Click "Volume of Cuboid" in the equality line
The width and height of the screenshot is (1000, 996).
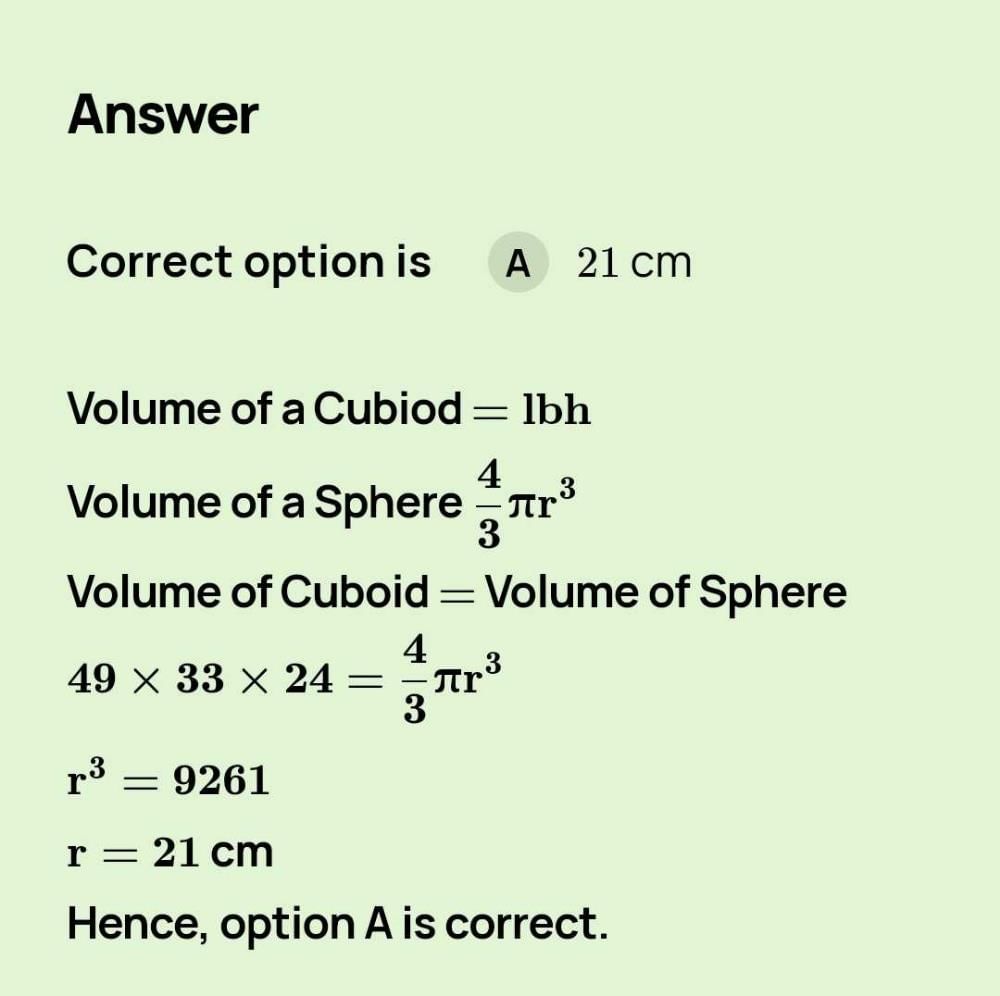247,592
